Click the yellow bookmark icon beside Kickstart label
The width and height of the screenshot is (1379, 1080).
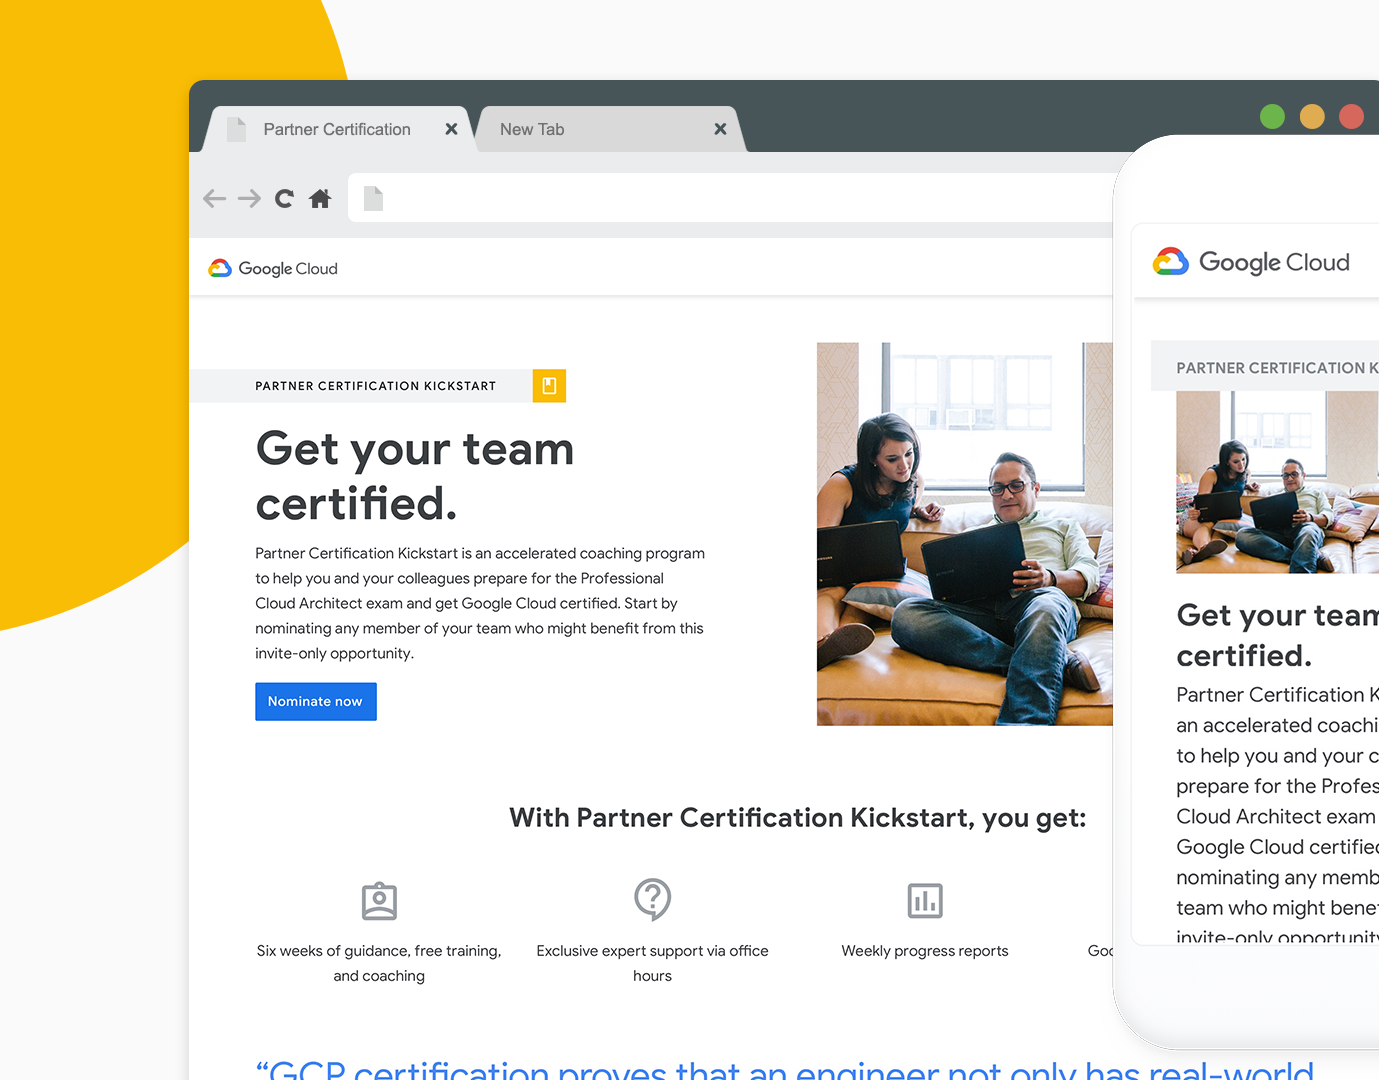549,386
